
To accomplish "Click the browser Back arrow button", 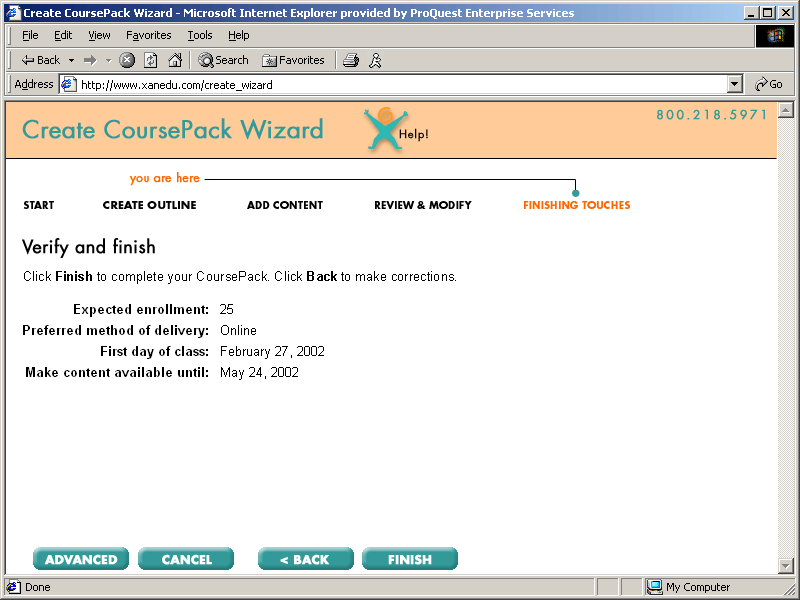I will 40,60.
